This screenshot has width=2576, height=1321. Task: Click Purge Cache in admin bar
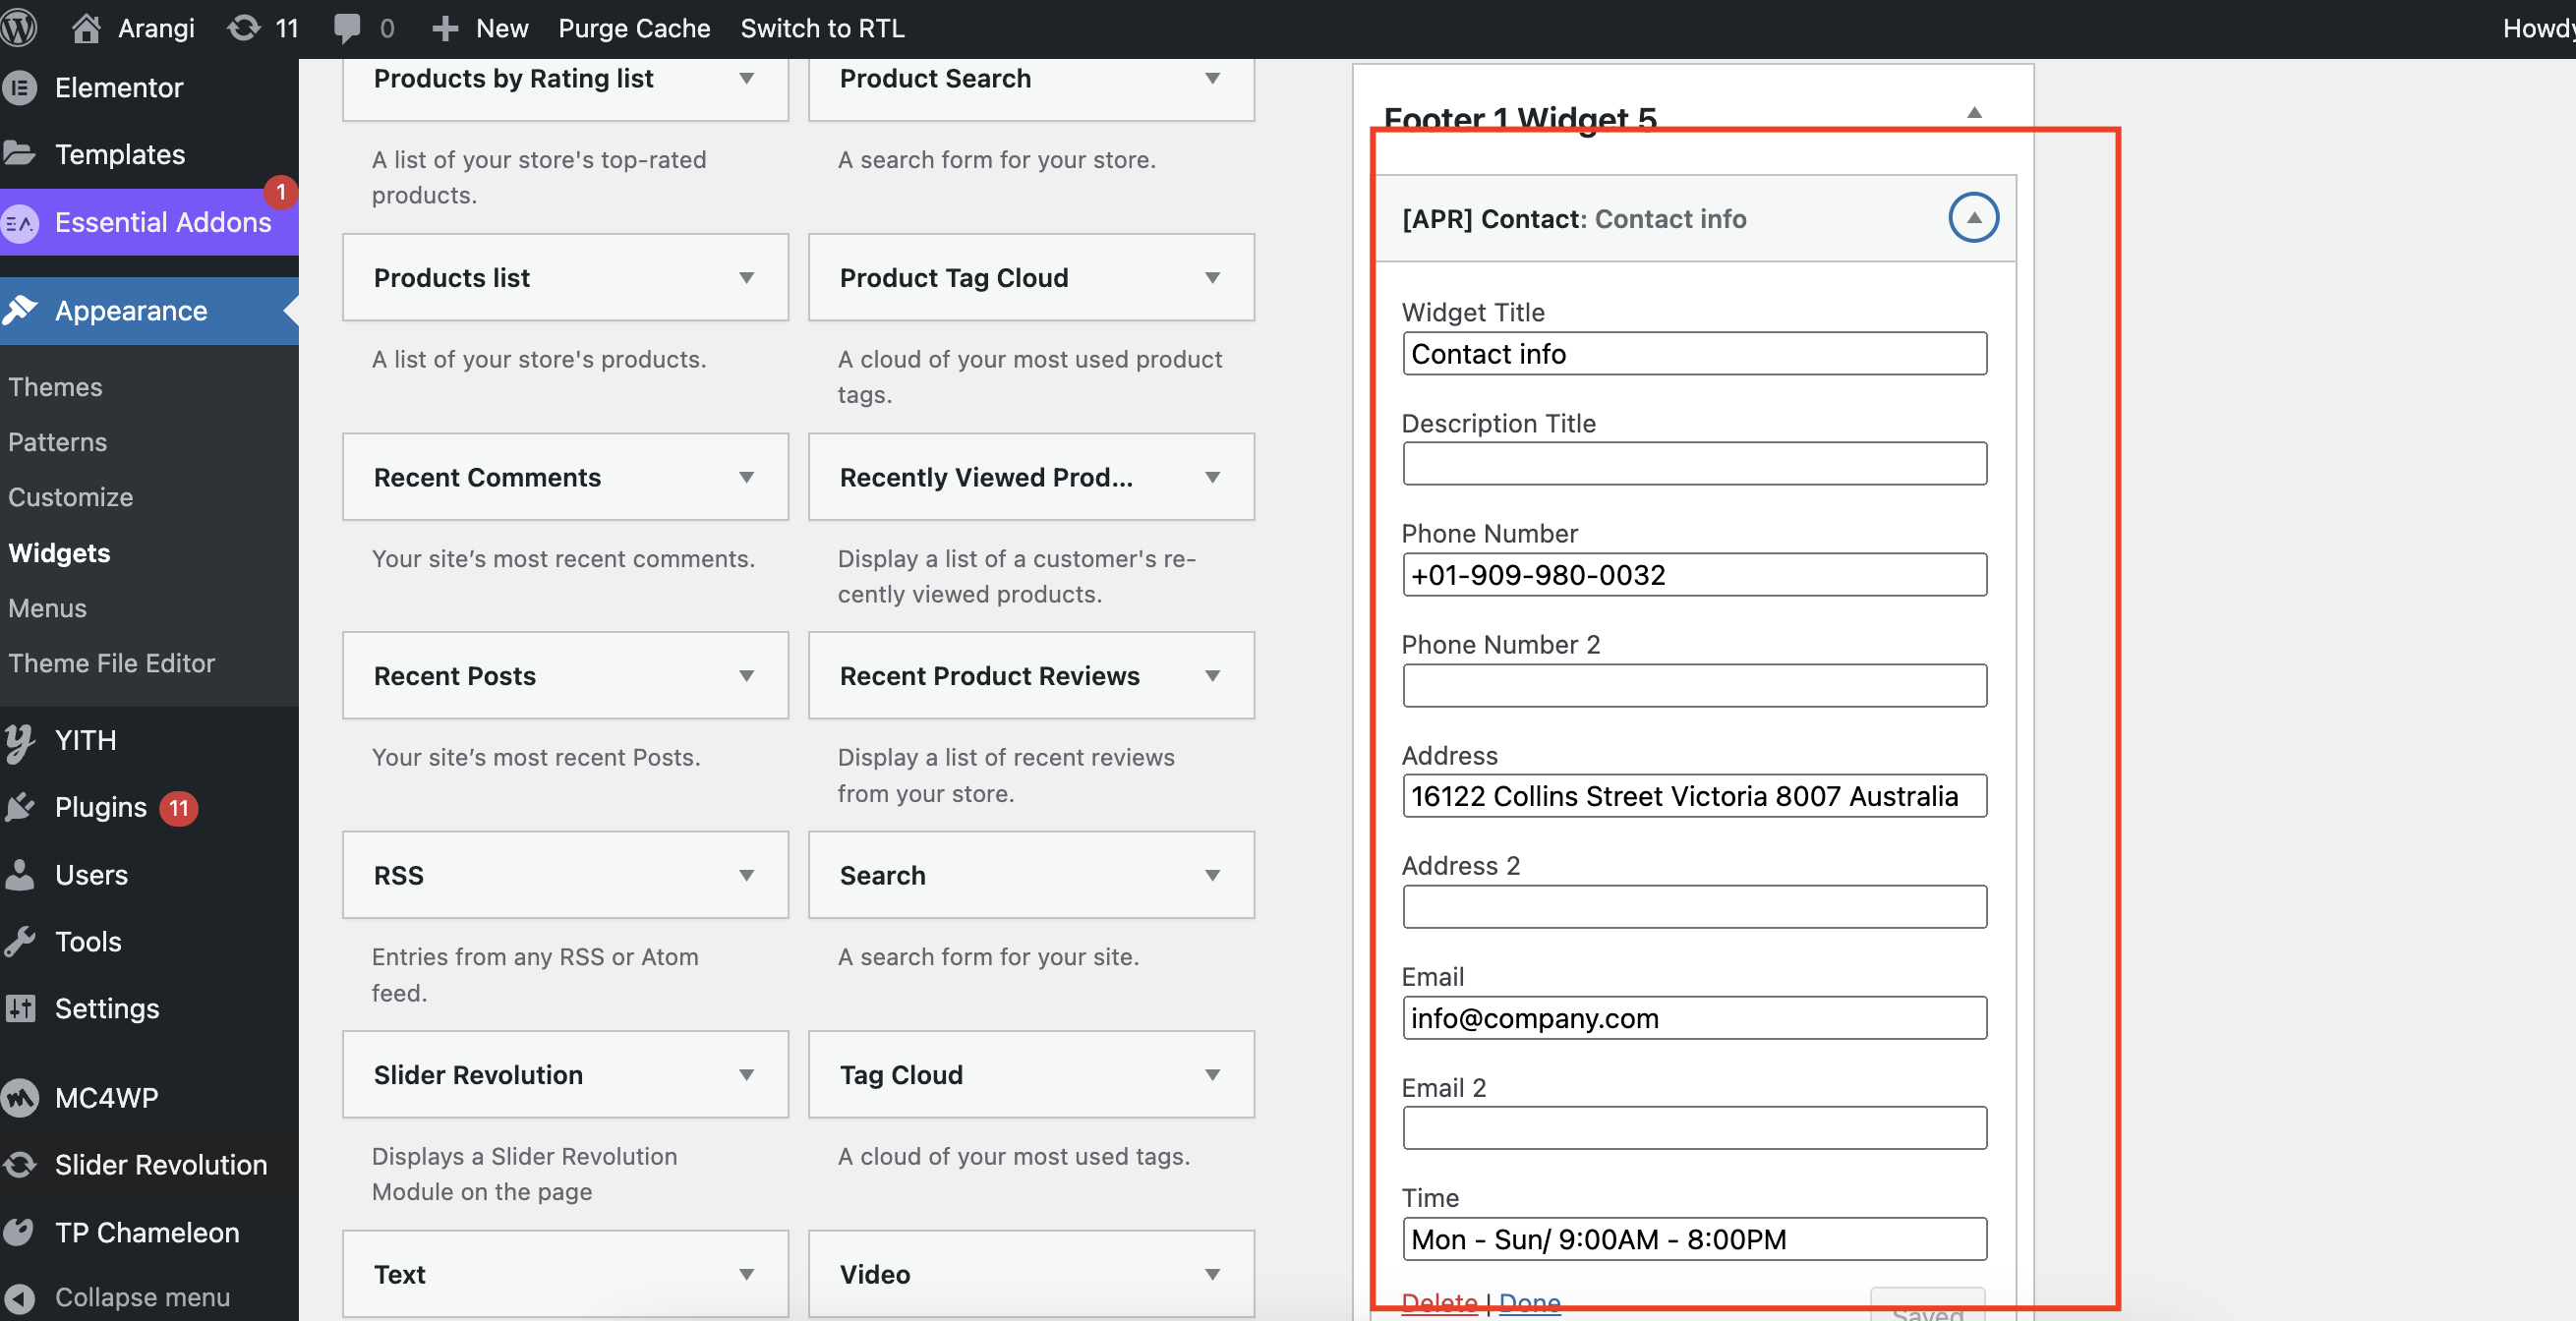[634, 28]
